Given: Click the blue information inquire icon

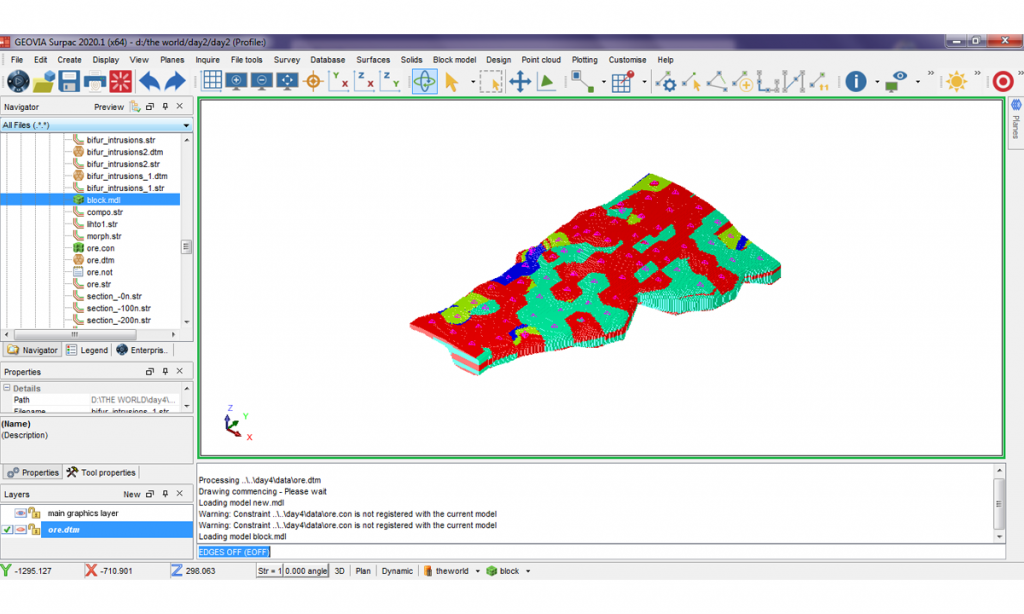Looking at the screenshot, I should click(855, 82).
